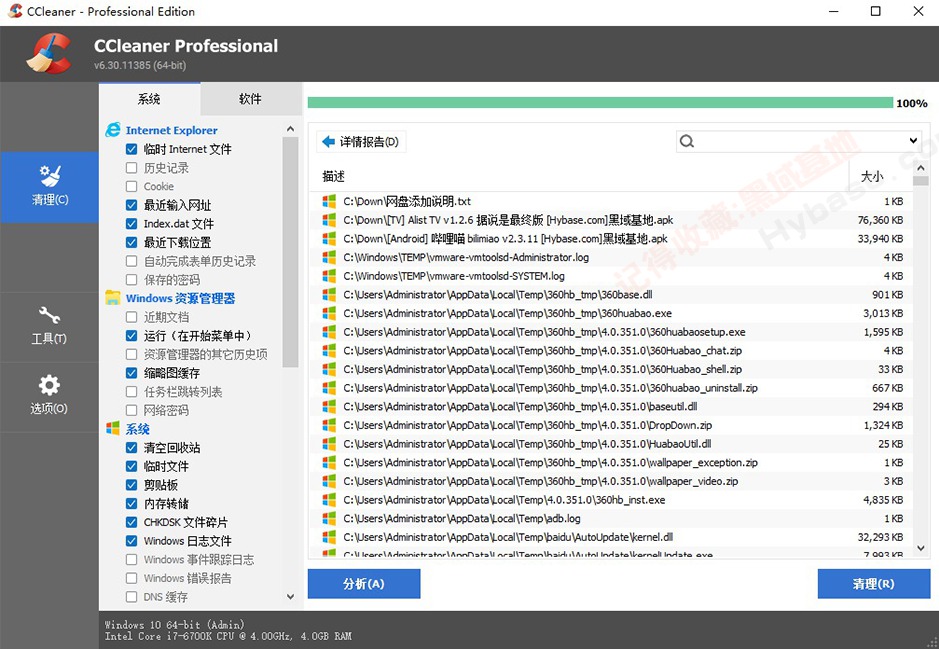Click the 100% green progress bar
The height and width of the screenshot is (649, 939).
600,103
